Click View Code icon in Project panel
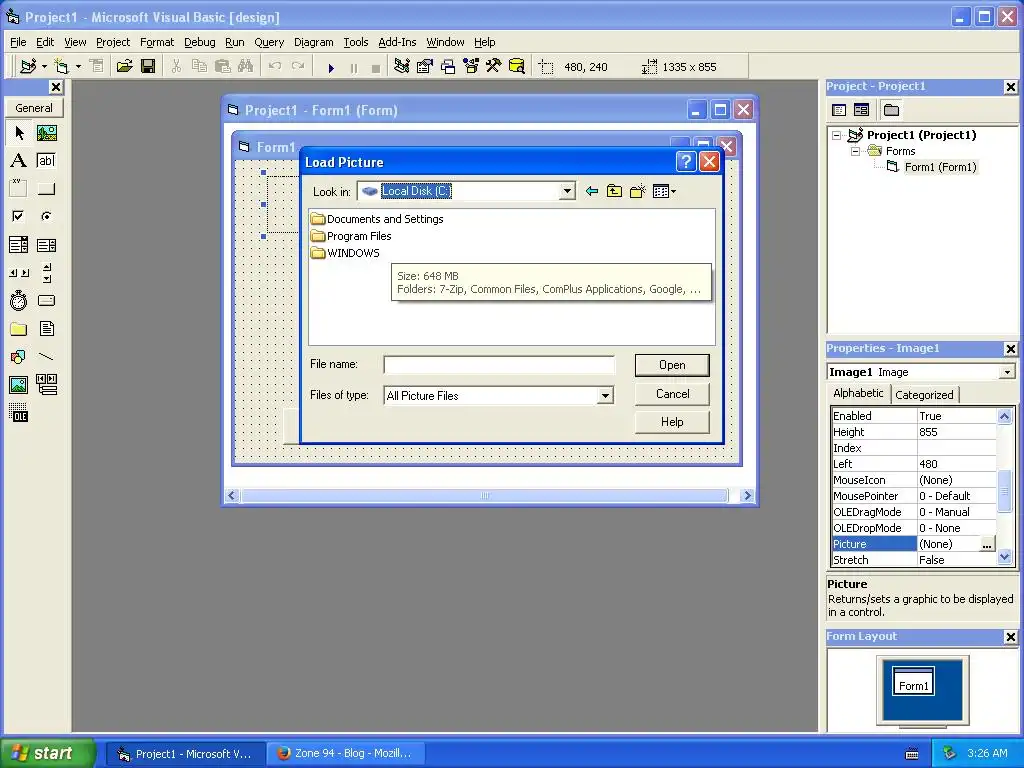Viewport: 1024px width, 768px height. [x=839, y=110]
